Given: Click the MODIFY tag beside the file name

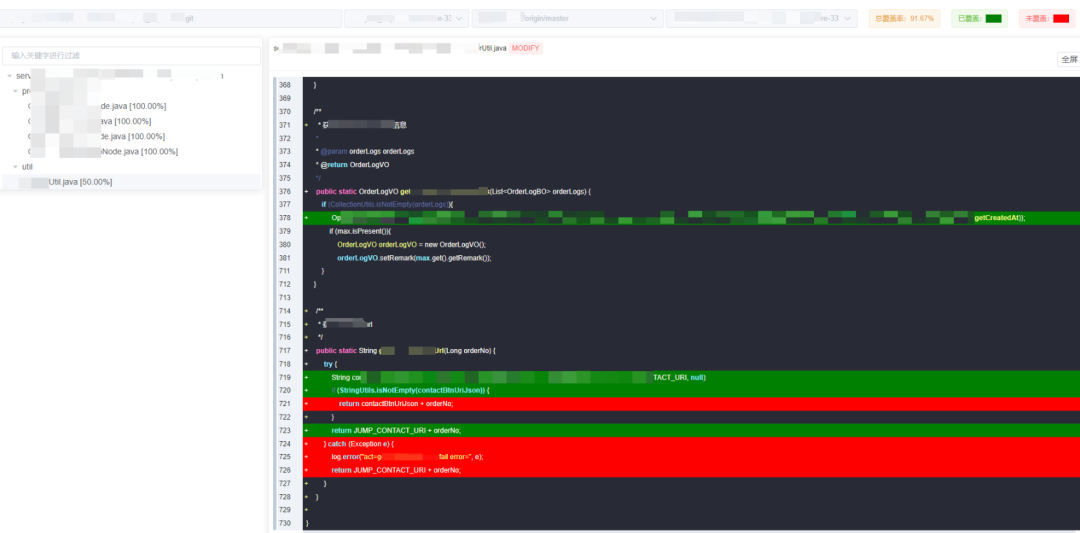Looking at the screenshot, I should point(526,48).
